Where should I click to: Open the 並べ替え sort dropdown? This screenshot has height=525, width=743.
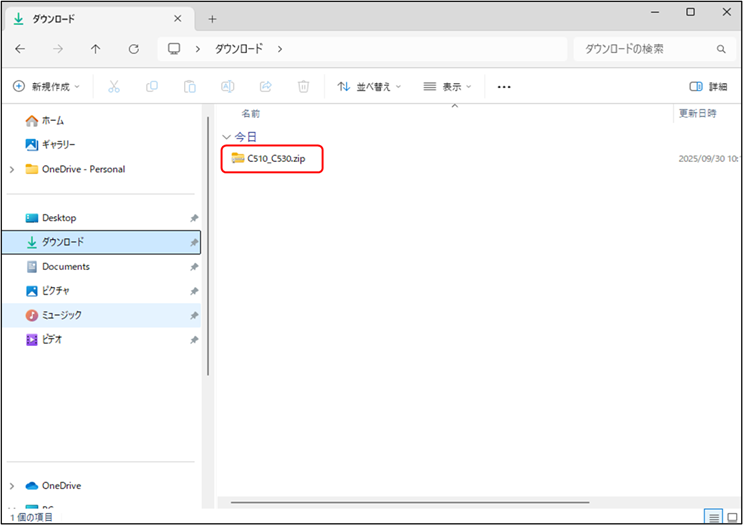[369, 87]
